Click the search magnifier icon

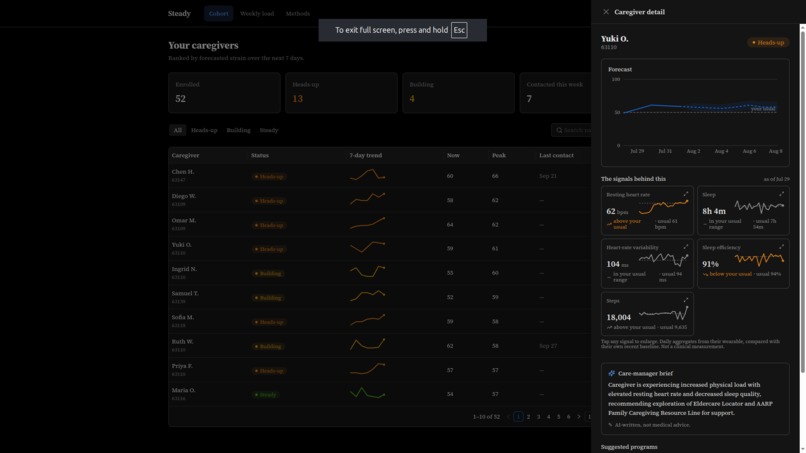[559, 130]
